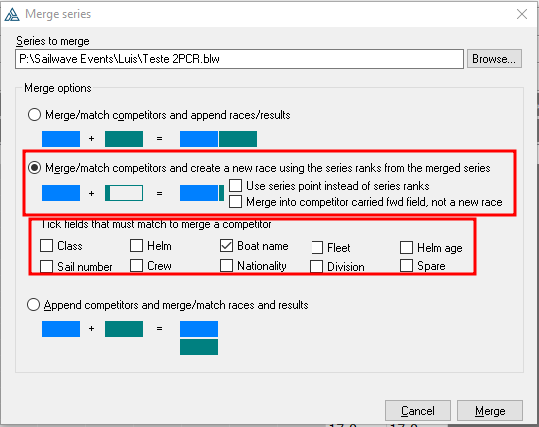Enable Use series point instead of series ranks
The image size is (539, 427).
(235, 186)
